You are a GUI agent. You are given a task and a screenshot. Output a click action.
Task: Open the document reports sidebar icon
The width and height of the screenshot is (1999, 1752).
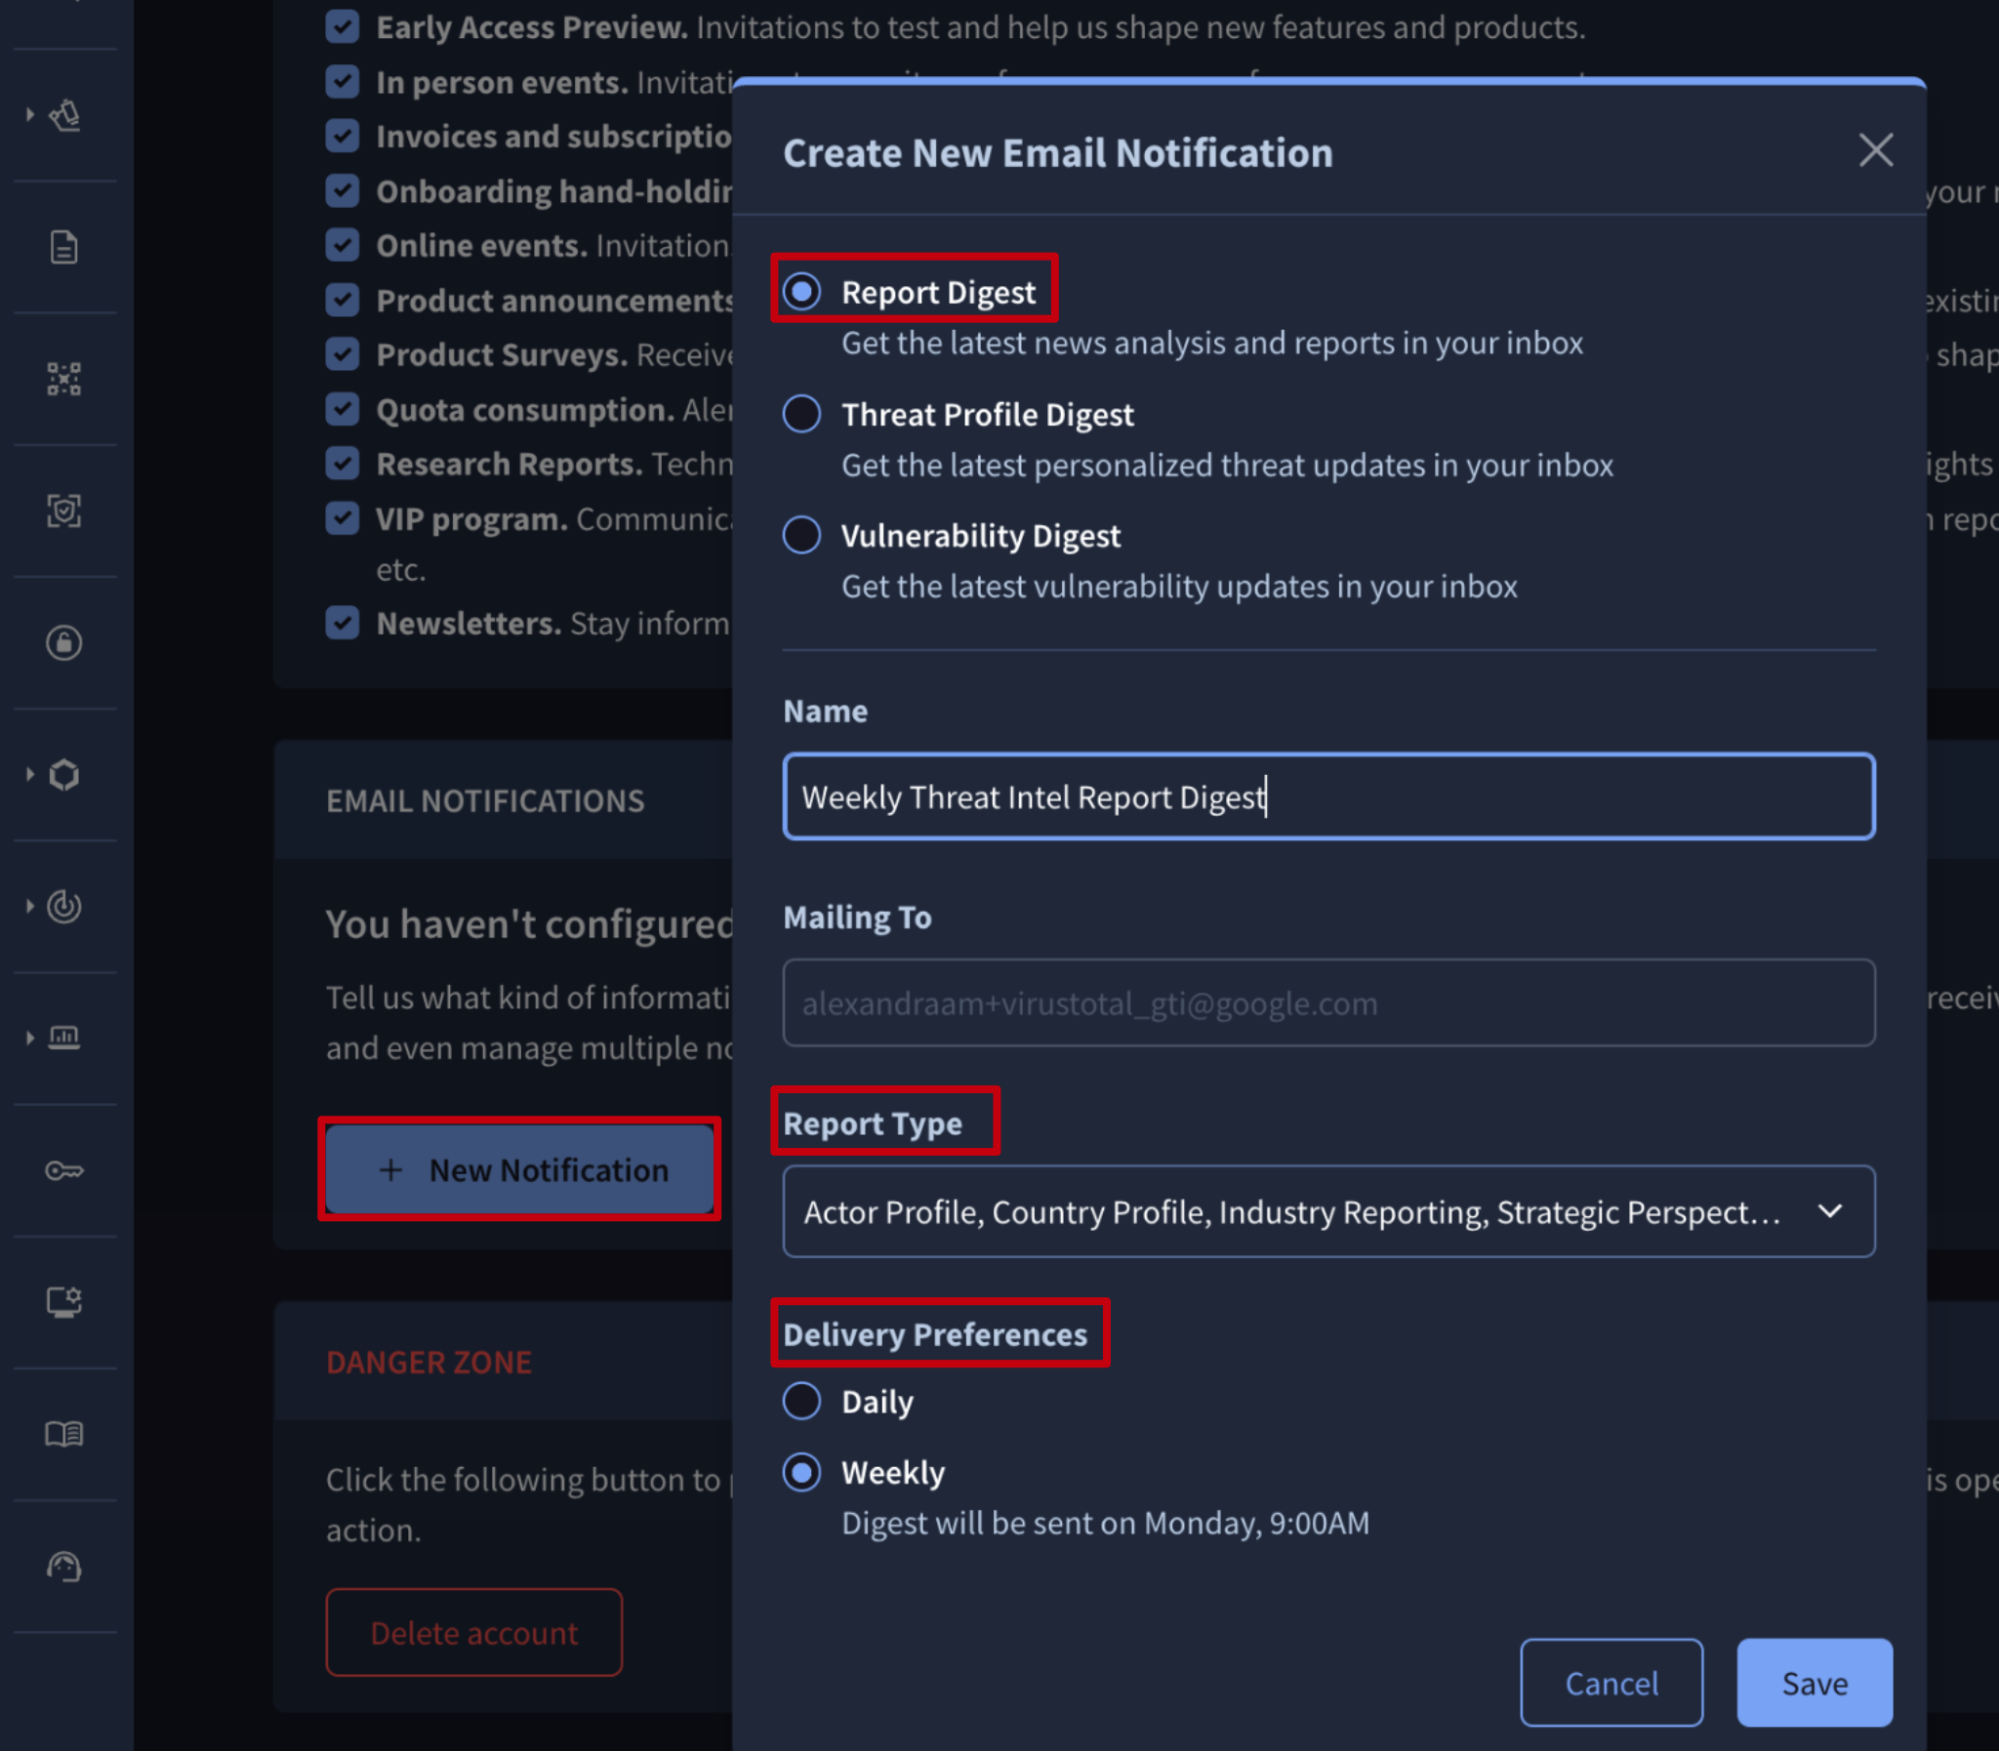(x=64, y=247)
